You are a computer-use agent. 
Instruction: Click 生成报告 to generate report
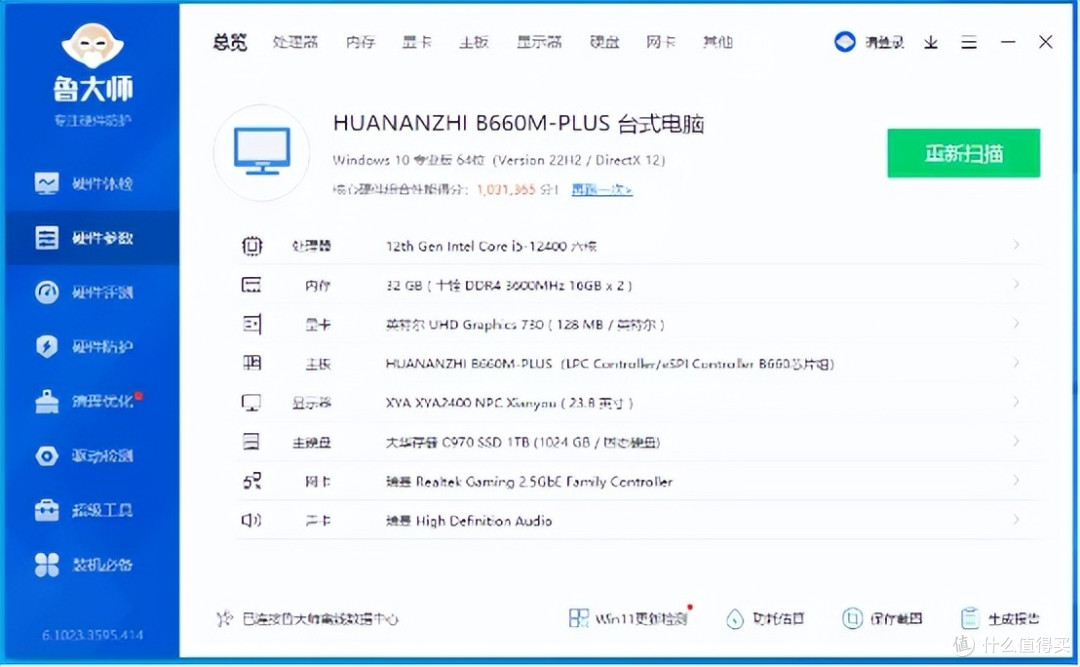1000,618
